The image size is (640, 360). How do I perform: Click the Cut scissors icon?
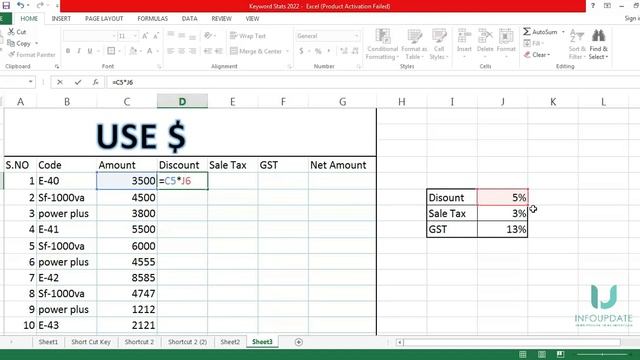click(x=11, y=32)
